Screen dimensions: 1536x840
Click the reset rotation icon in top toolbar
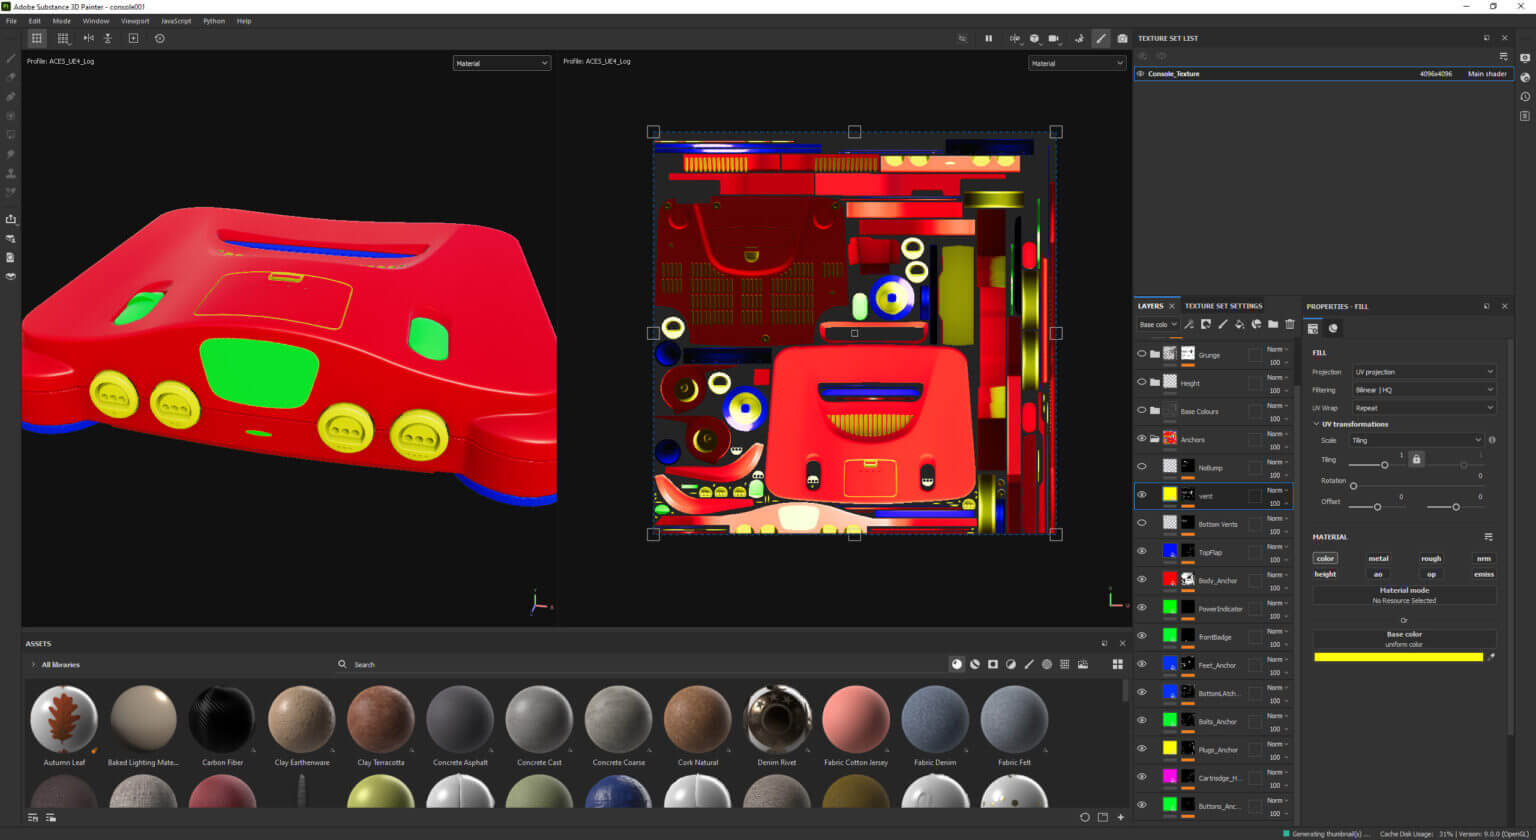tap(159, 38)
